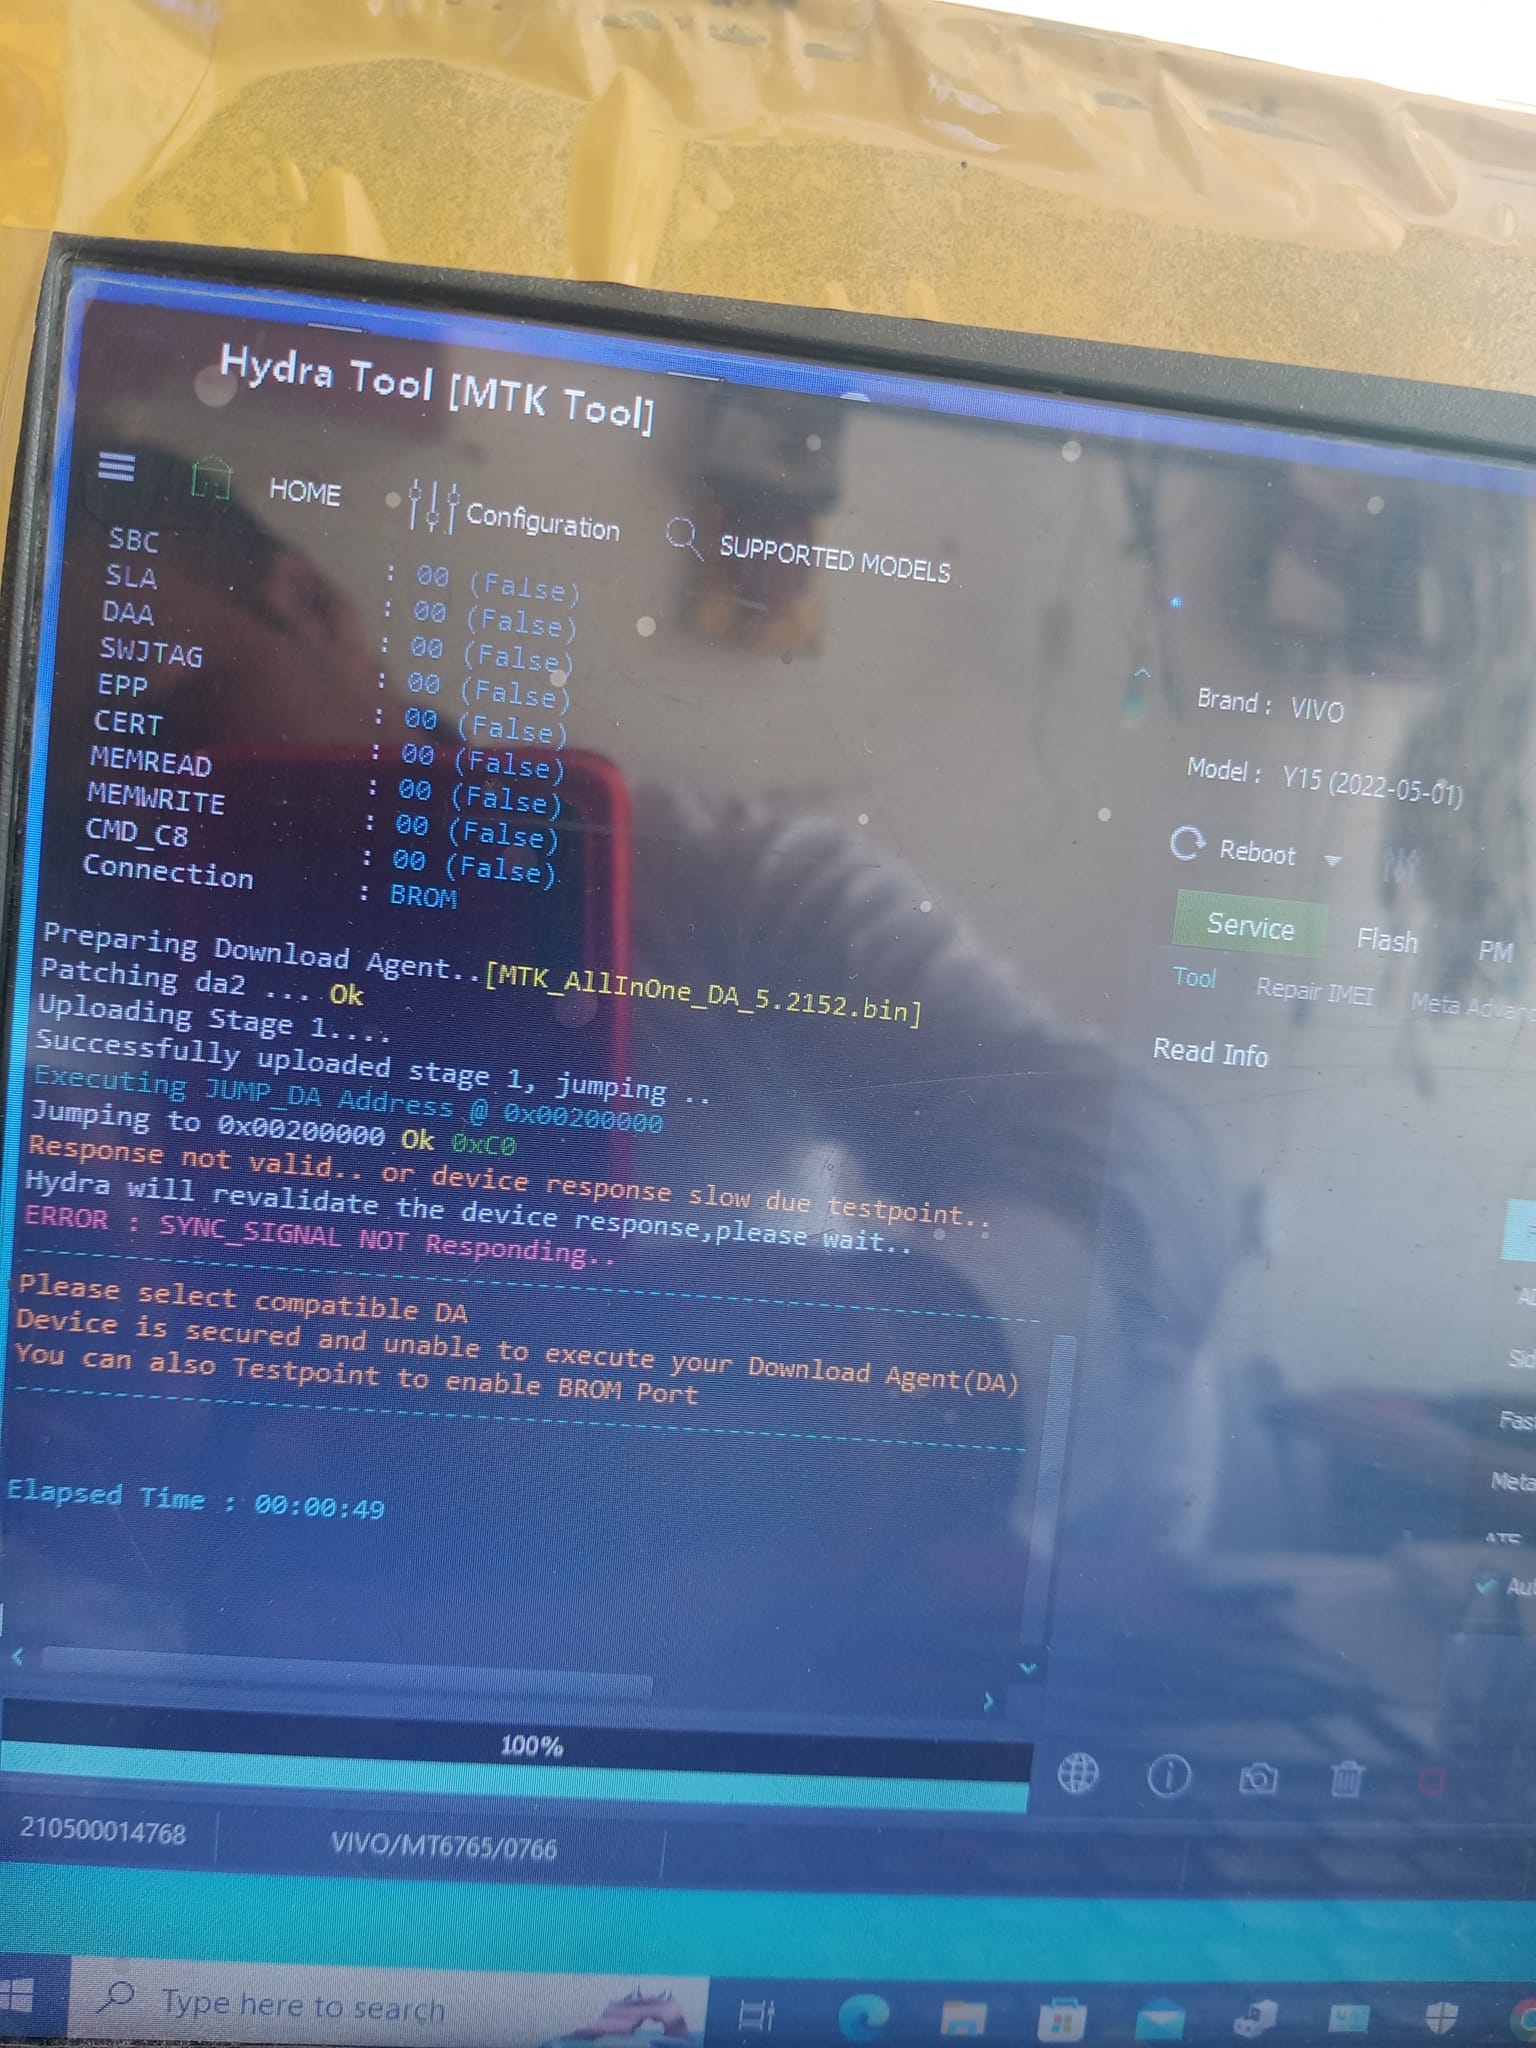Open File Explorer from the taskbar
This screenshot has height=2048, width=1536.
click(963, 2017)
